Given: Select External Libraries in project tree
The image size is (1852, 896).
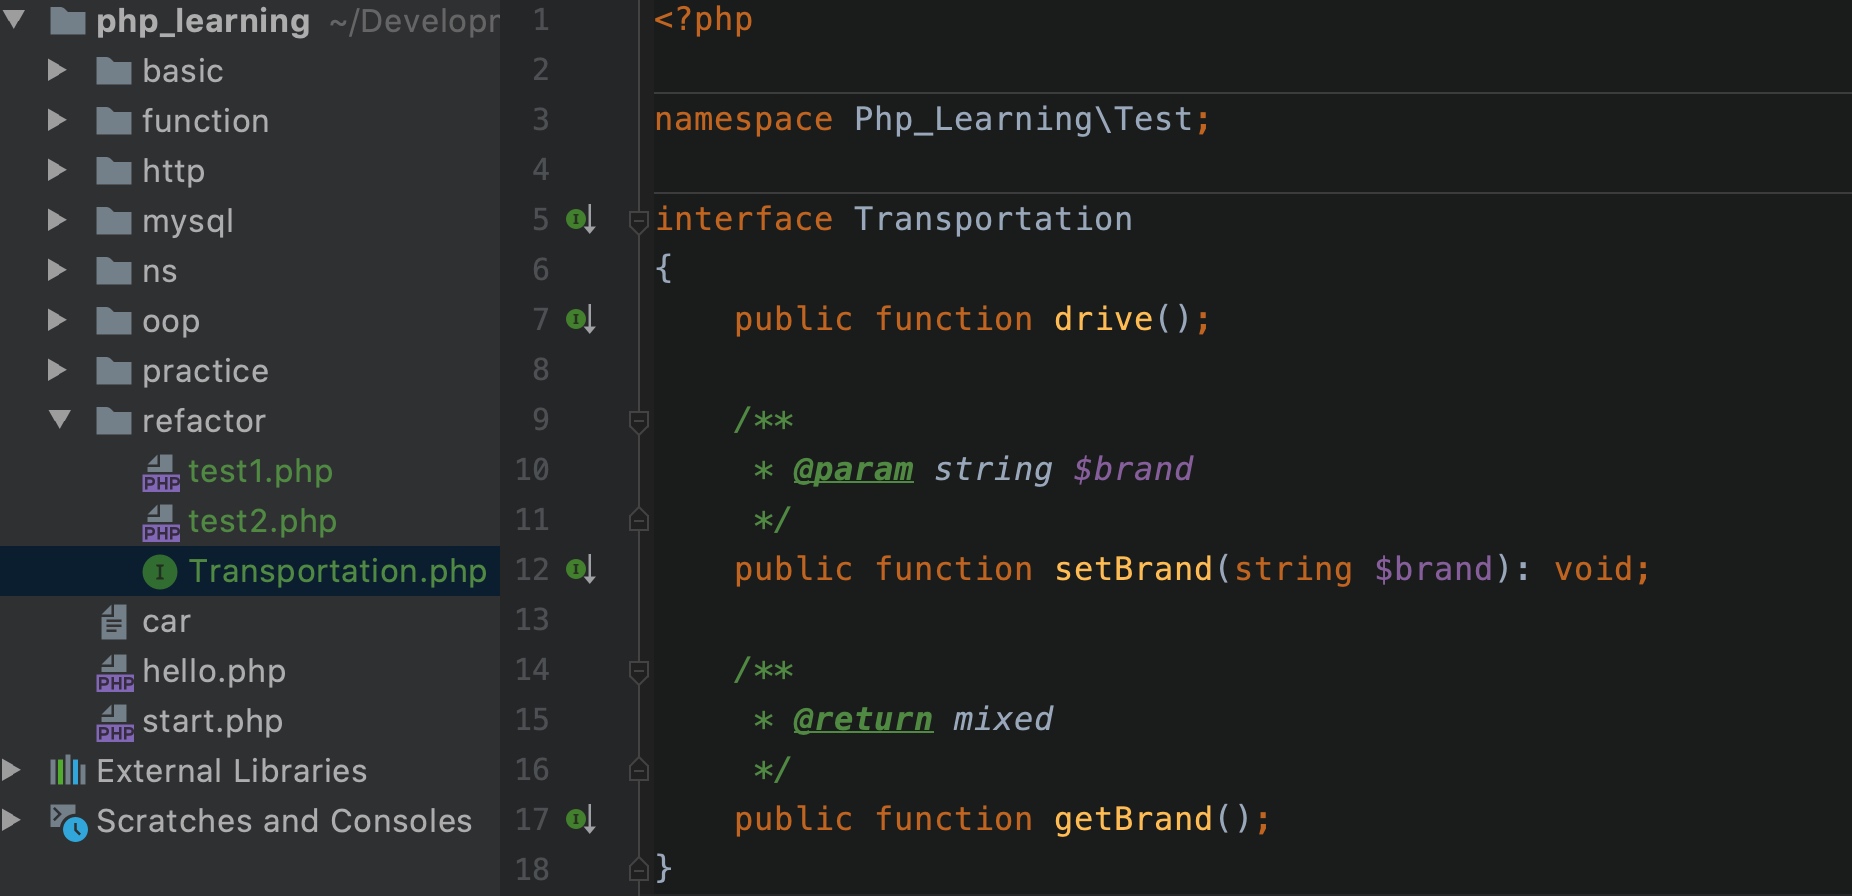Looking at the screenshot, I should (232, 771).
